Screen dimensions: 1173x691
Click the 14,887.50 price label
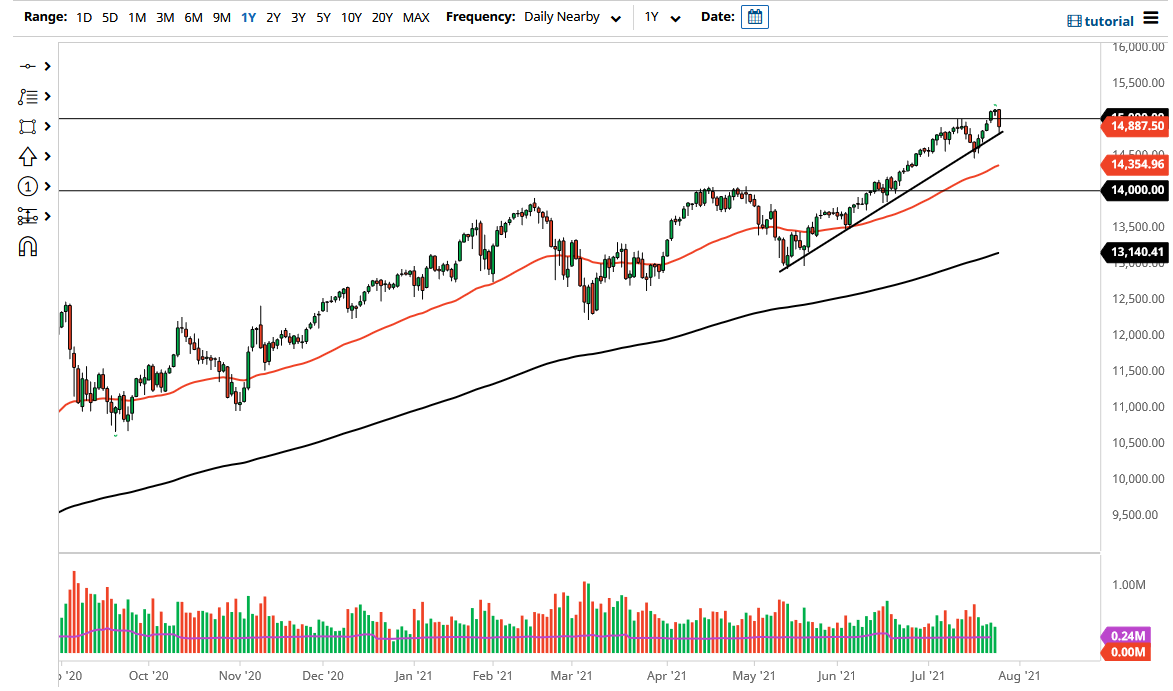tap(1134, 125)
